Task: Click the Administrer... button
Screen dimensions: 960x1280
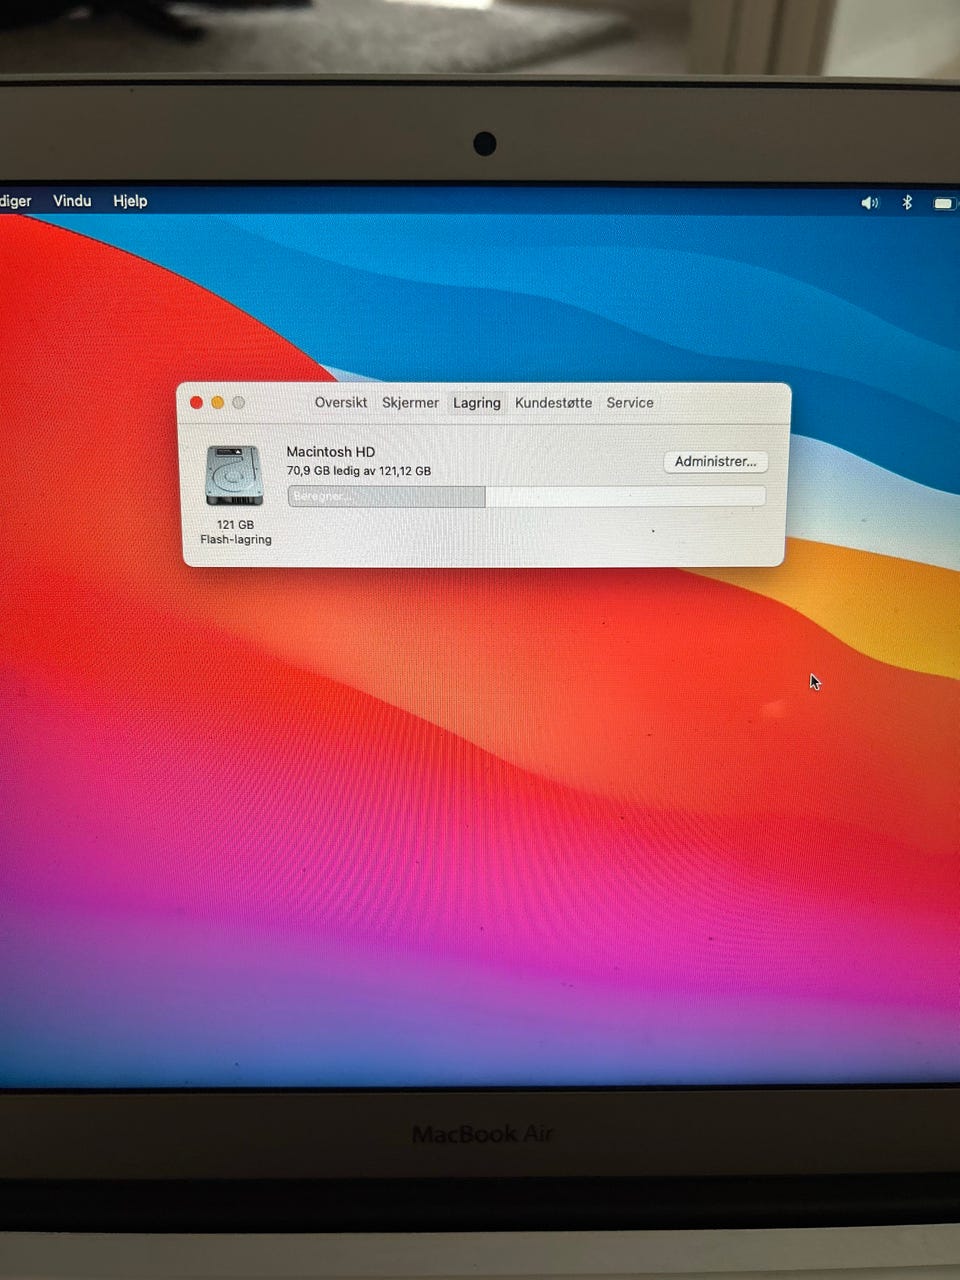Action: (716, 461)
